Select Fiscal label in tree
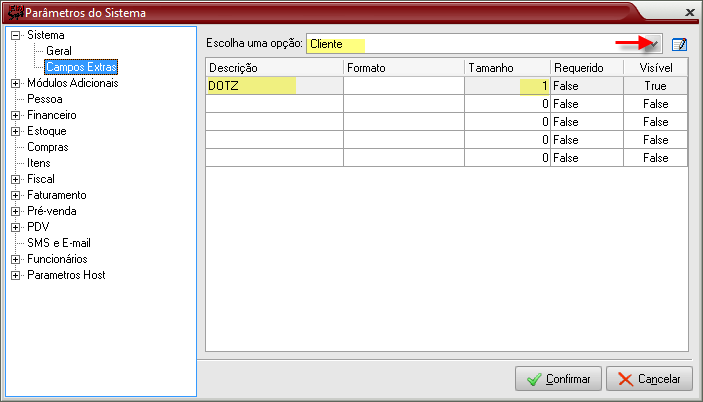 coord(41,179)
